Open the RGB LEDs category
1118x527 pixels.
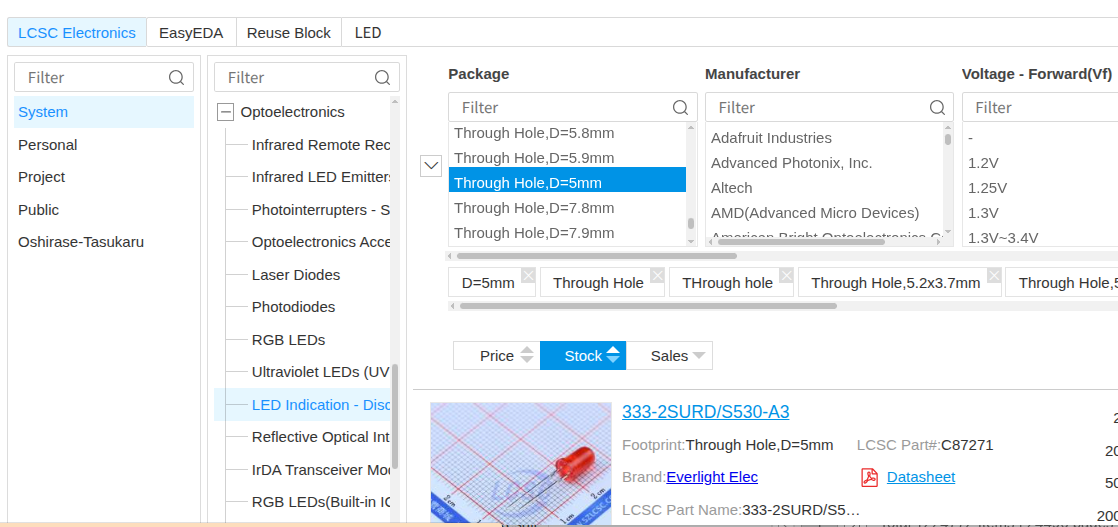coord(288,339)
